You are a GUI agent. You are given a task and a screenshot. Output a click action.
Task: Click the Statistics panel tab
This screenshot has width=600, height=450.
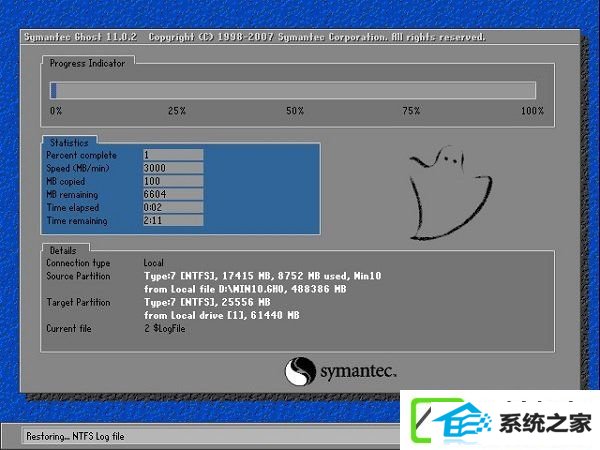tap(69, 143)
